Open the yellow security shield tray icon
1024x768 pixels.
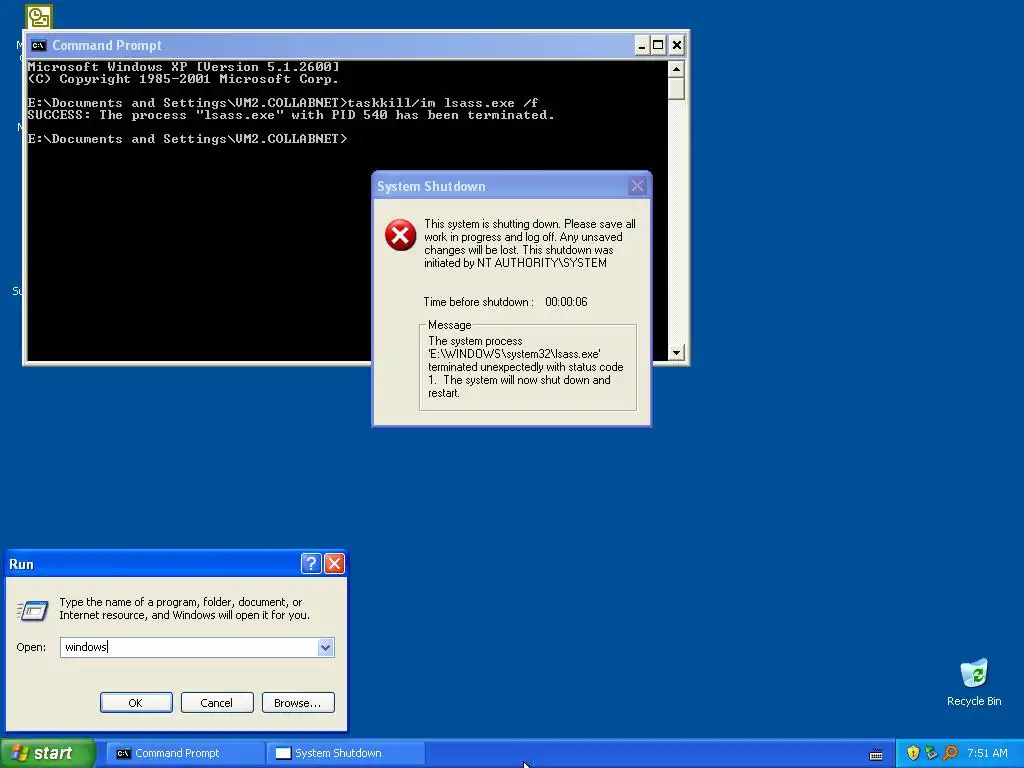(913, 753)
